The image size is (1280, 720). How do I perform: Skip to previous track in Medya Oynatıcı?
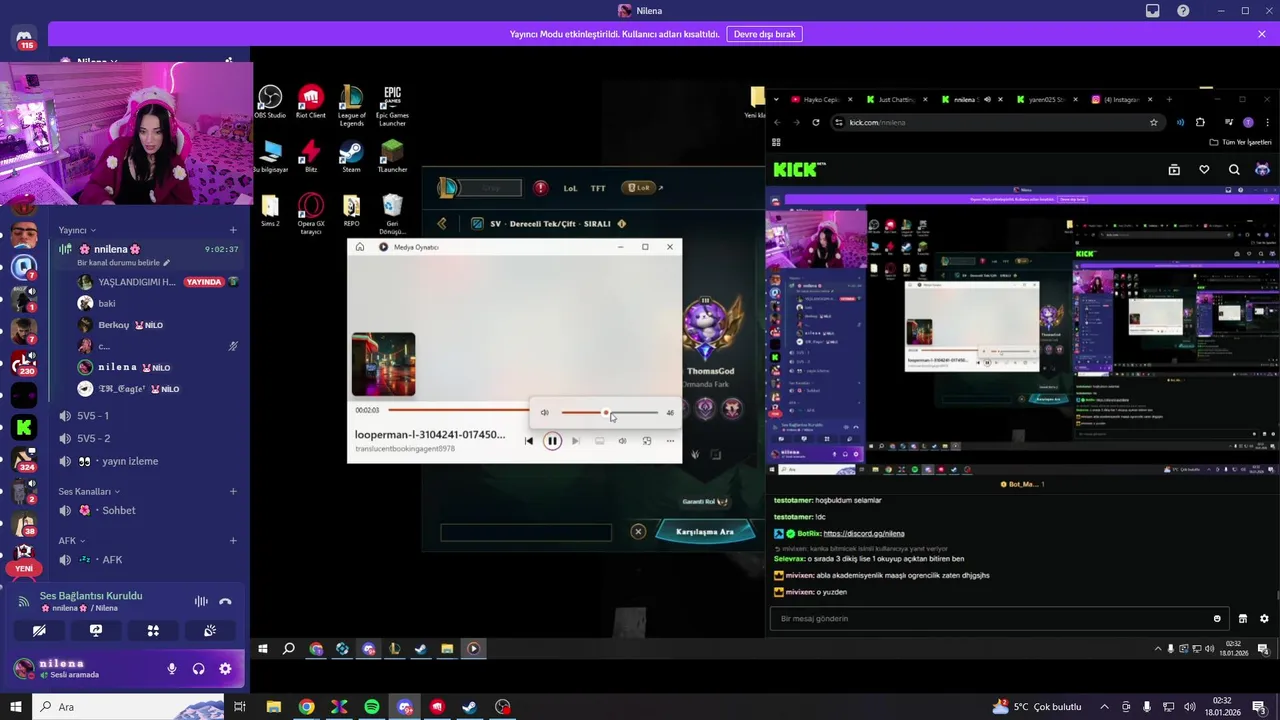[529, 441]
